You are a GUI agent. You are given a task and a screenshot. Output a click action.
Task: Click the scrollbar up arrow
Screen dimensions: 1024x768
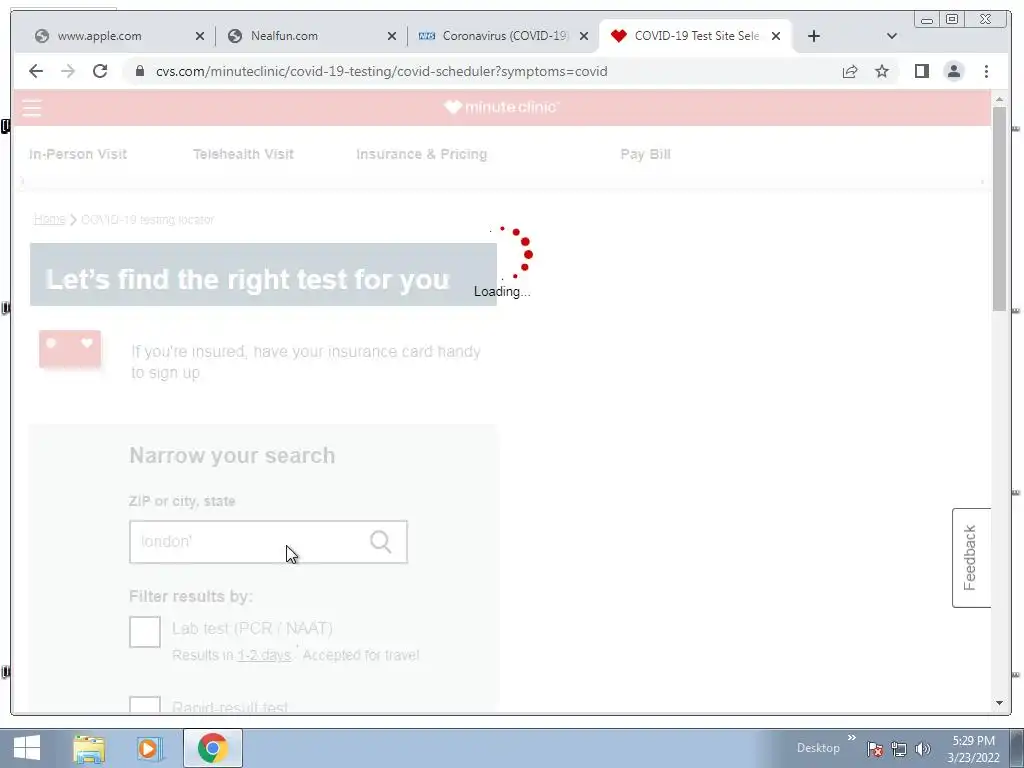pos(999,99)
